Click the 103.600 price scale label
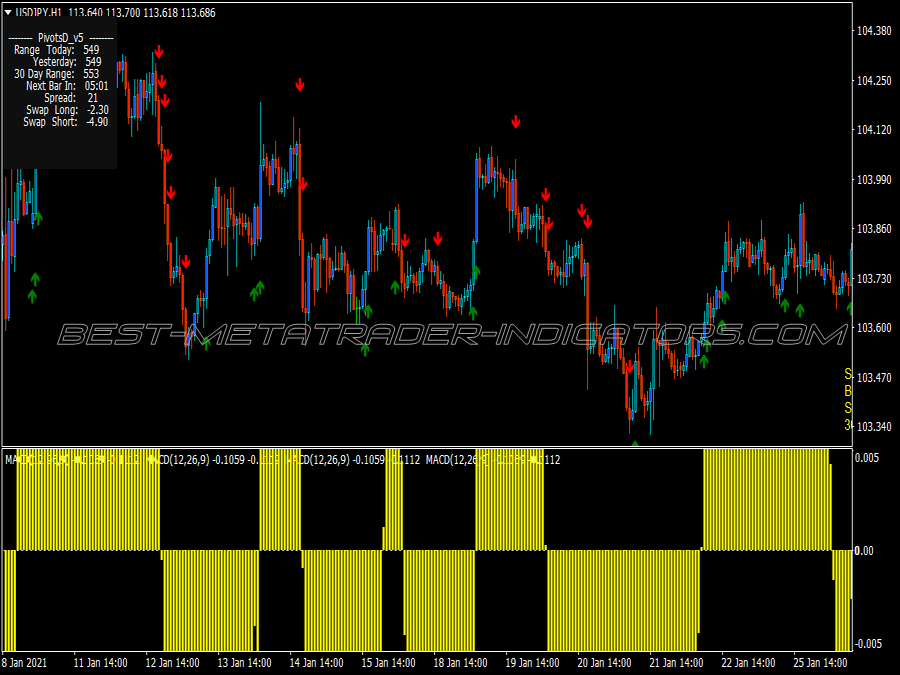The image size is (900, 675). (874, 328)
